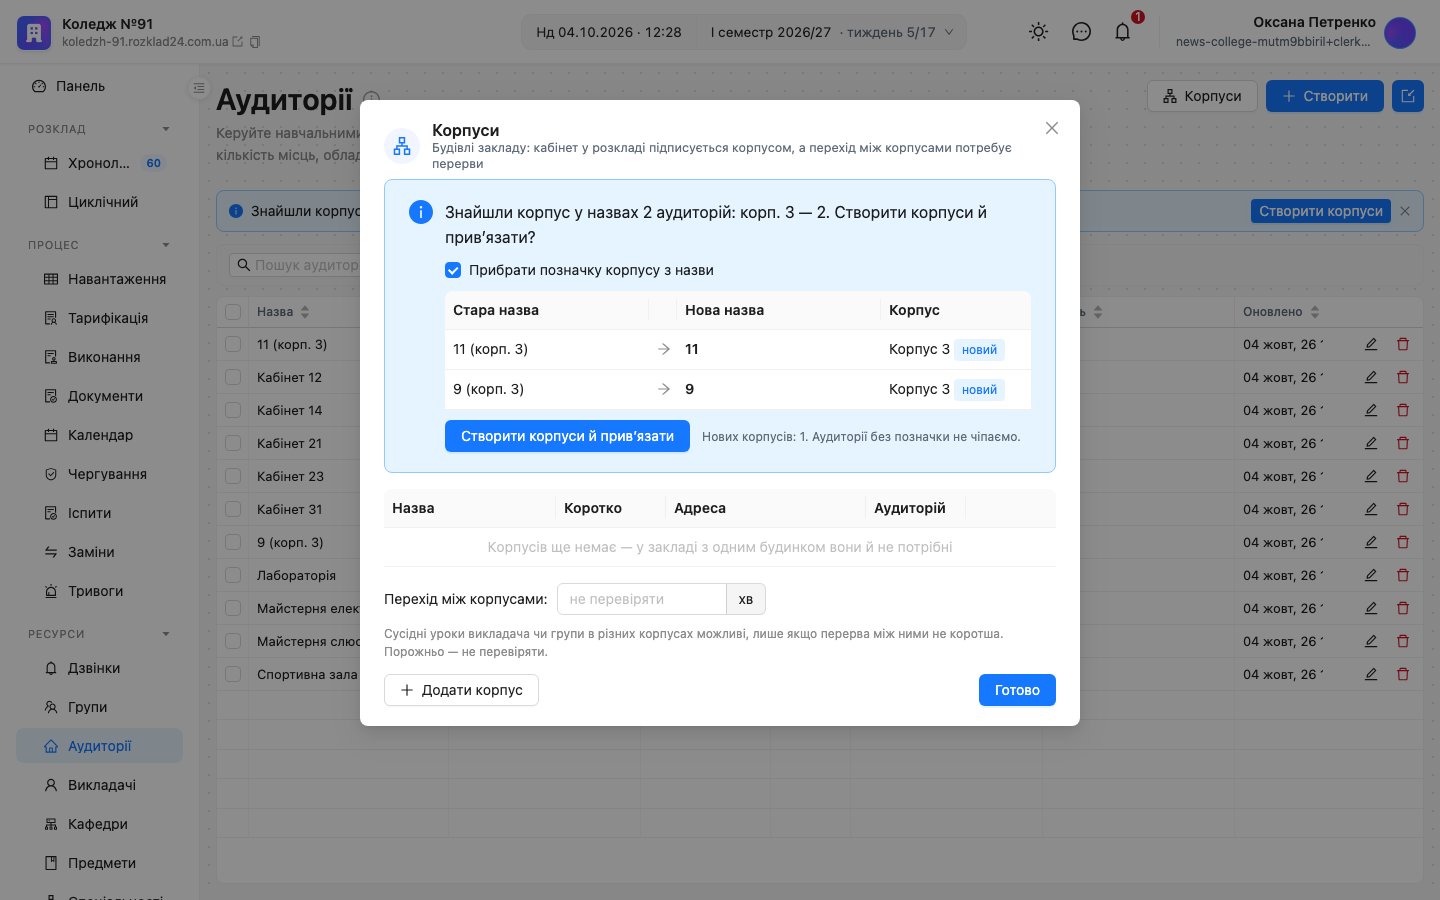Image resolution: width=1440 pixels, height=900 pixels.
Task: Delete the Кабінет 12 row with trash icon
Action: 1403,377
